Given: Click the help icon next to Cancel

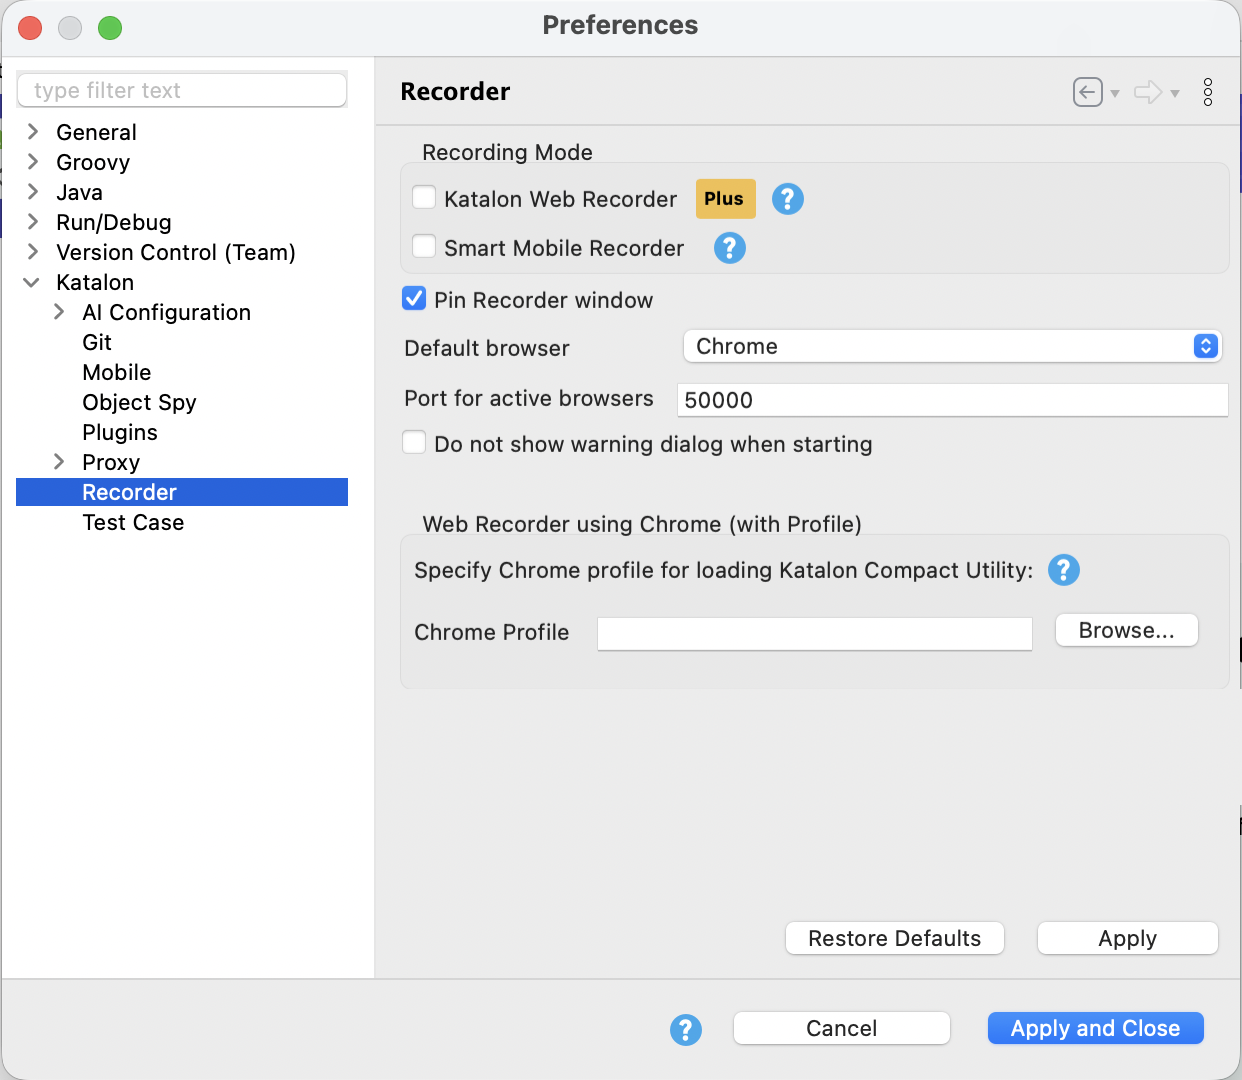Looking at the screenshot, I should 686,1029.
